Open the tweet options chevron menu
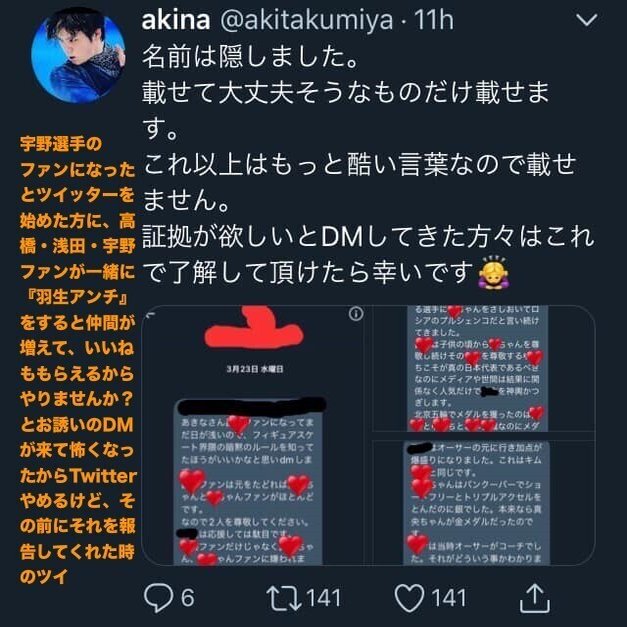This screenshot has height=627, width=627. [587, 19]
